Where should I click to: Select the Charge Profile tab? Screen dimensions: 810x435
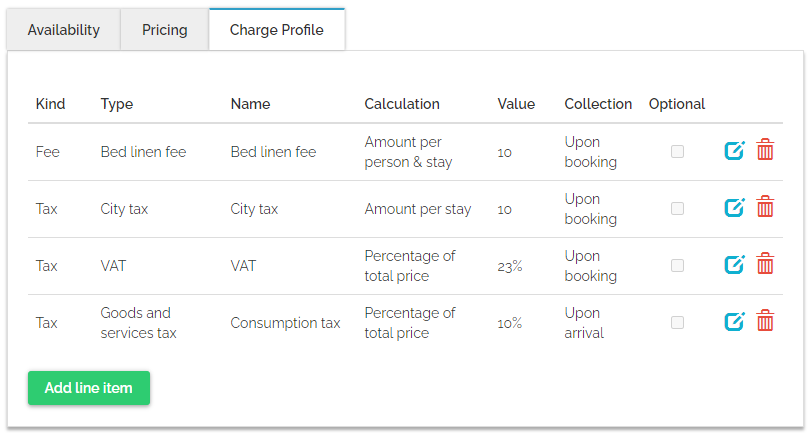click(x=277, y=30)
